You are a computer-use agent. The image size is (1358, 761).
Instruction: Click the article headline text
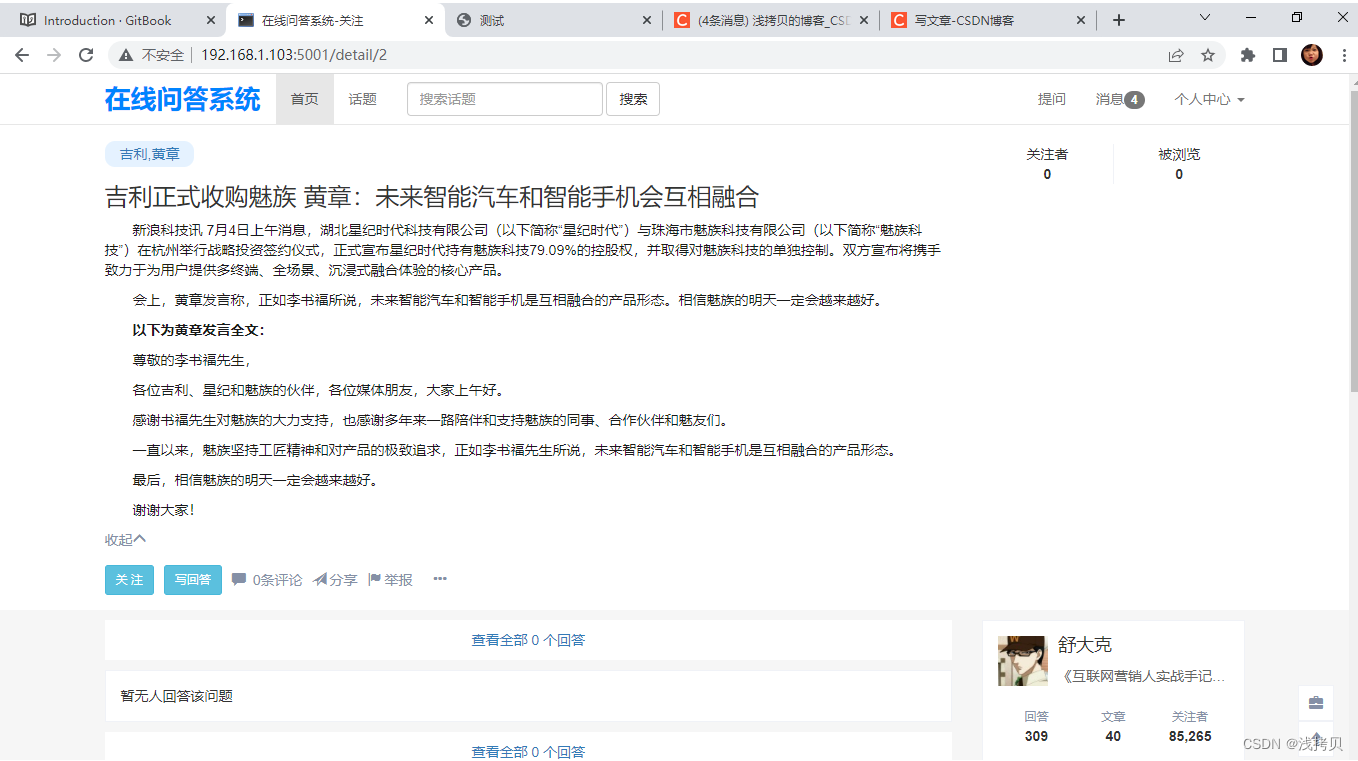pyautogui.click(x=432, y=196)
